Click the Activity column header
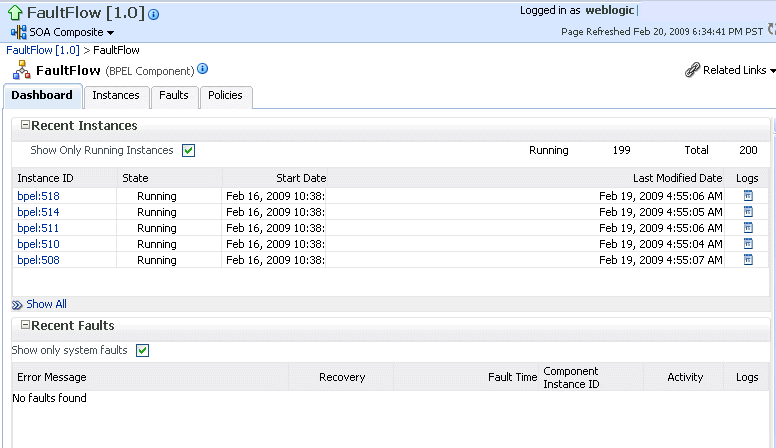This screenshot has height=448, width=776. pos(685,377)
